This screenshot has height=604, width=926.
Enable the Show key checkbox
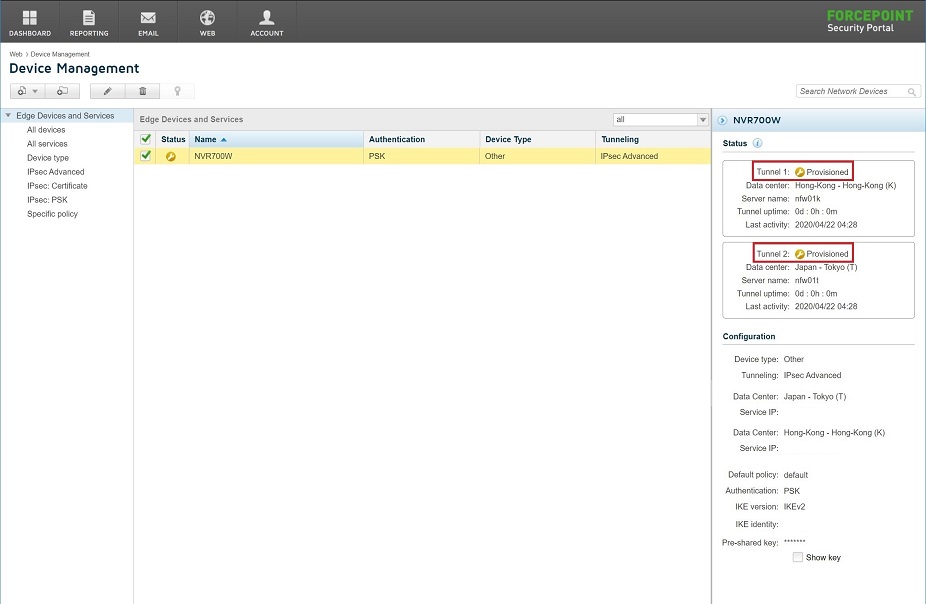[797, 557]
